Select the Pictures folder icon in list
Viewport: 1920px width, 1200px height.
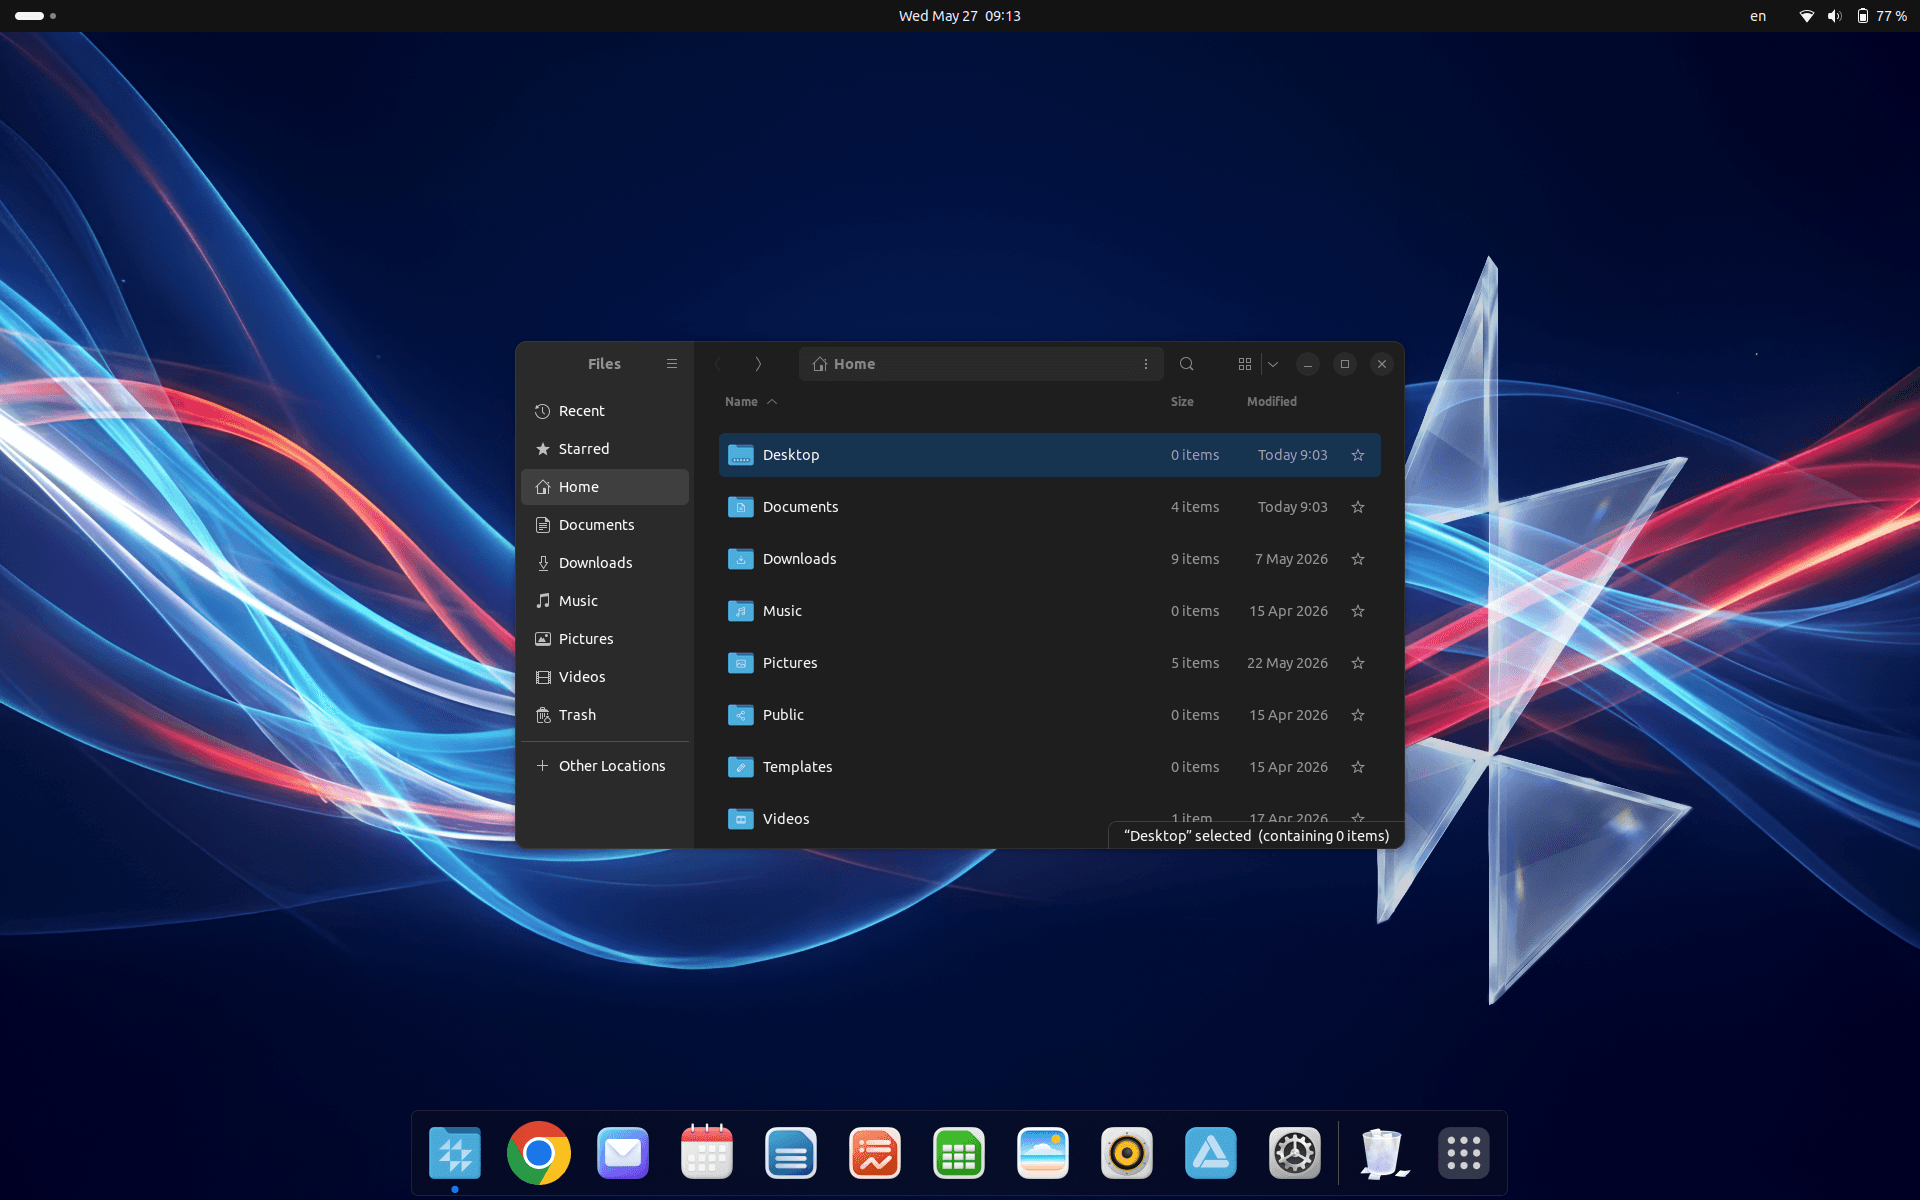[x=741, y=663]
